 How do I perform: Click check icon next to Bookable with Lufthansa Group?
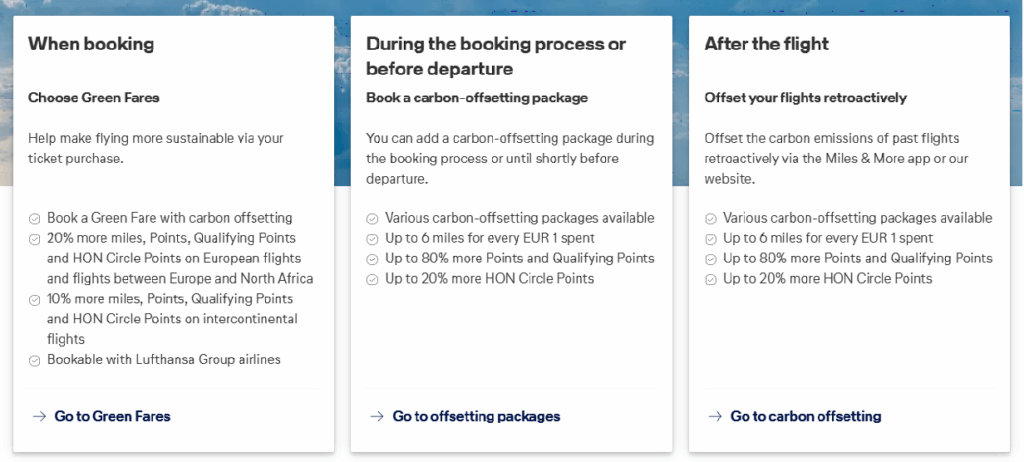35,361
